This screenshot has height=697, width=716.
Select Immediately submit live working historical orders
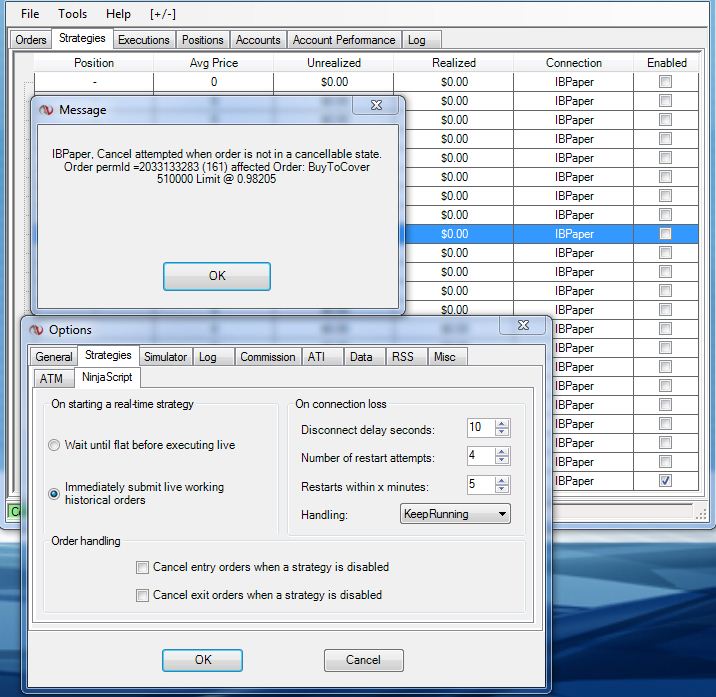coord(54,494)
